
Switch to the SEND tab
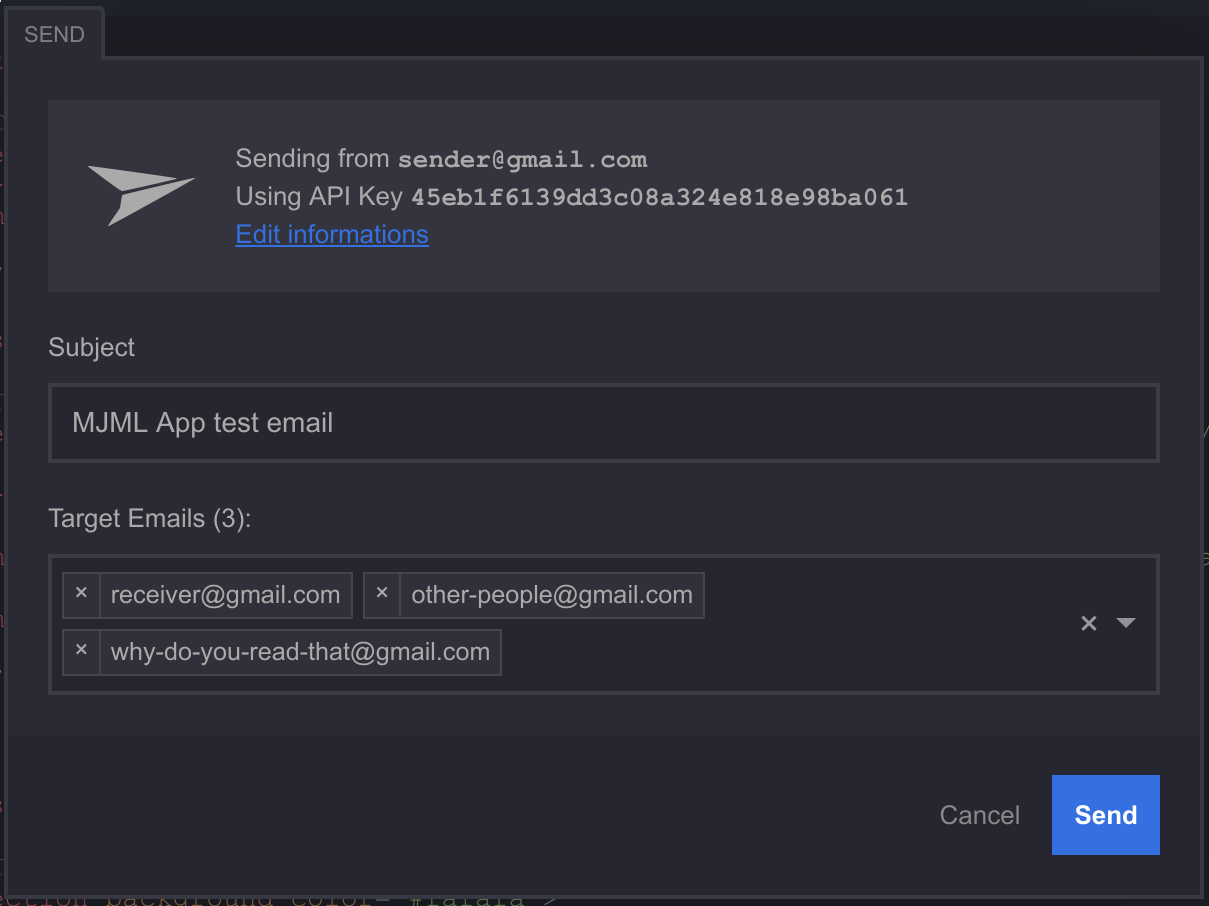tap(55, 35)
